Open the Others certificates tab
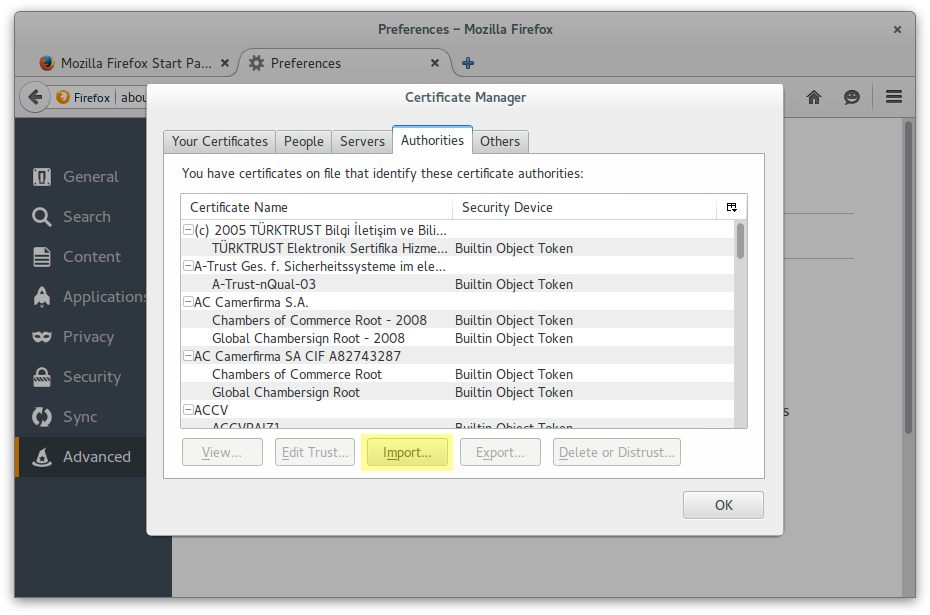930x615 pixels. click(500, 142)
